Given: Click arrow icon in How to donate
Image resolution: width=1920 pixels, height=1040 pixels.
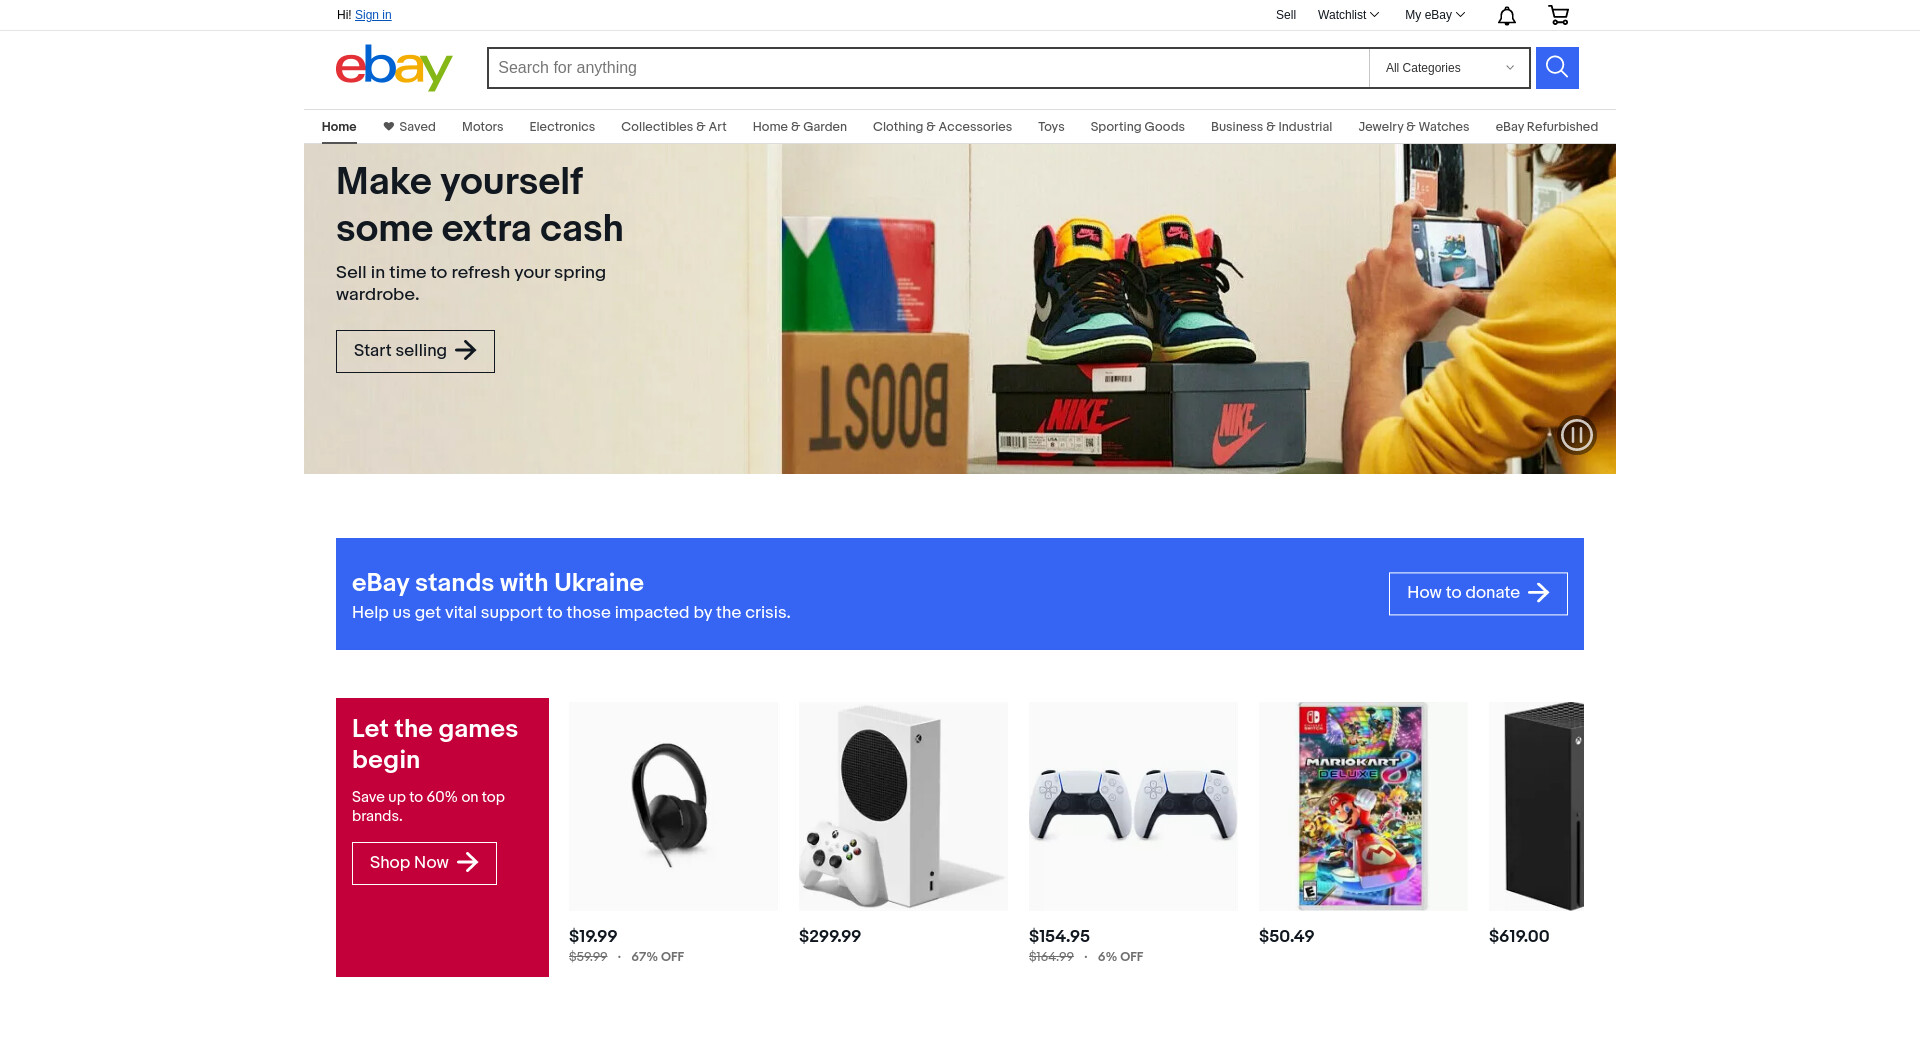Looking at the screenshot, I should pos(1539,593).
